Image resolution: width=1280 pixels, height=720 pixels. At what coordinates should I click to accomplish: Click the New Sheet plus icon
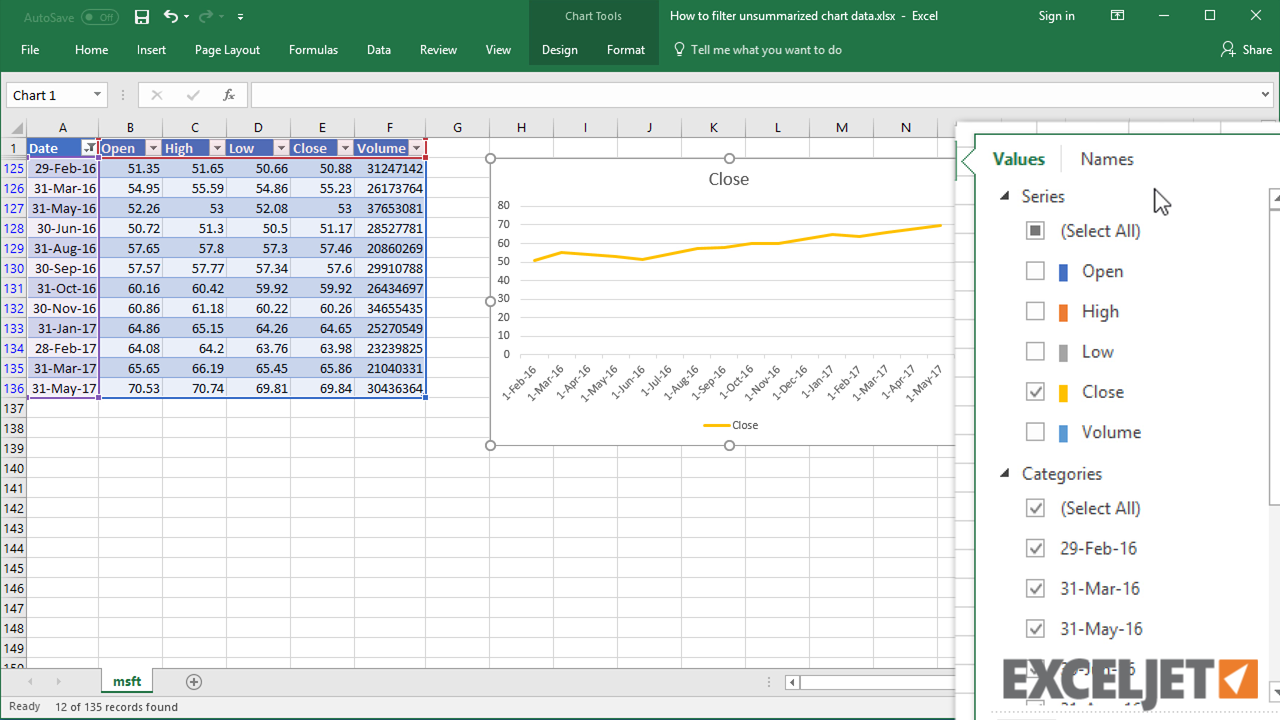click(x=193, y=681)
